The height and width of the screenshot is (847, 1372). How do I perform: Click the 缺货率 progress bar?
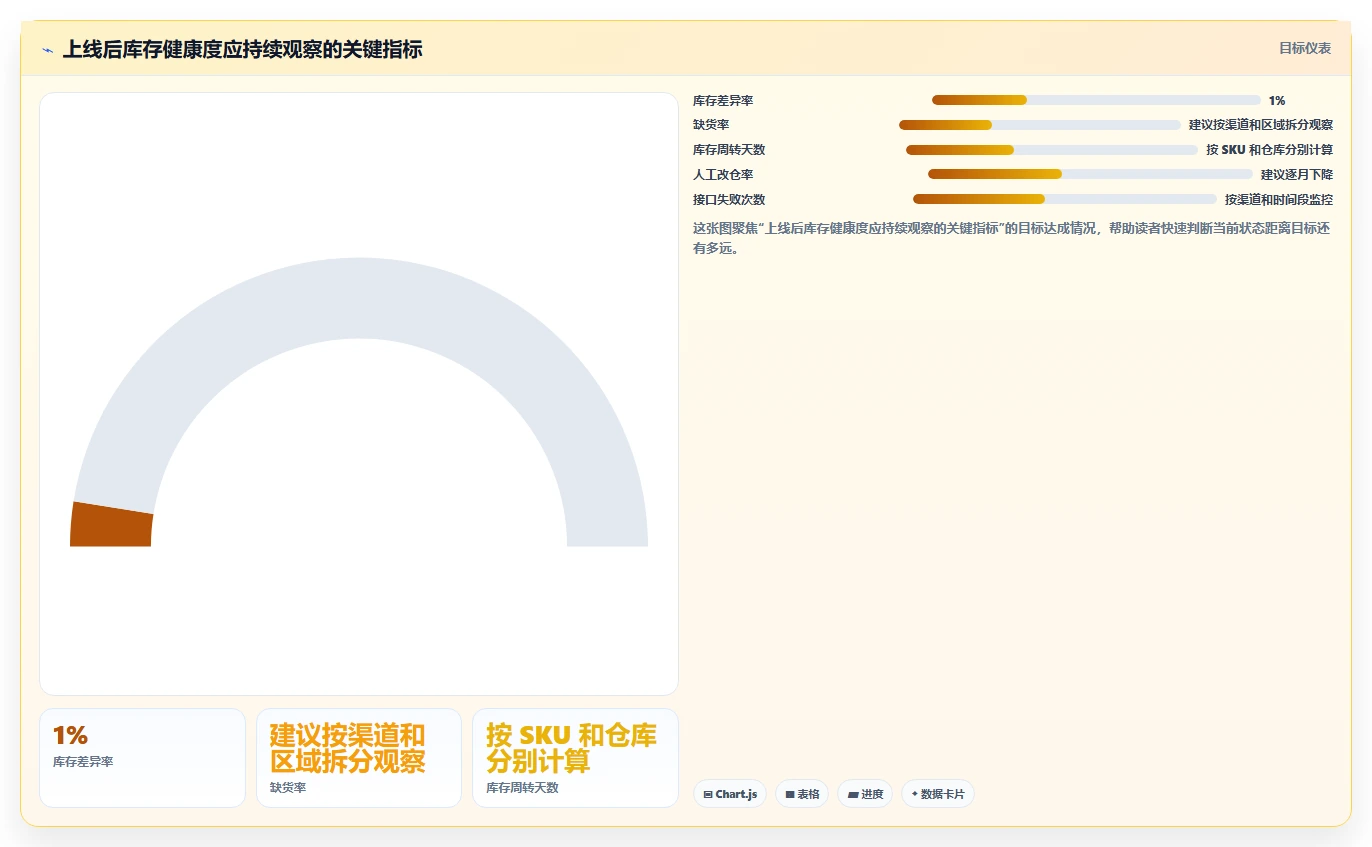pyautogui.click(x=1040, y=125)
